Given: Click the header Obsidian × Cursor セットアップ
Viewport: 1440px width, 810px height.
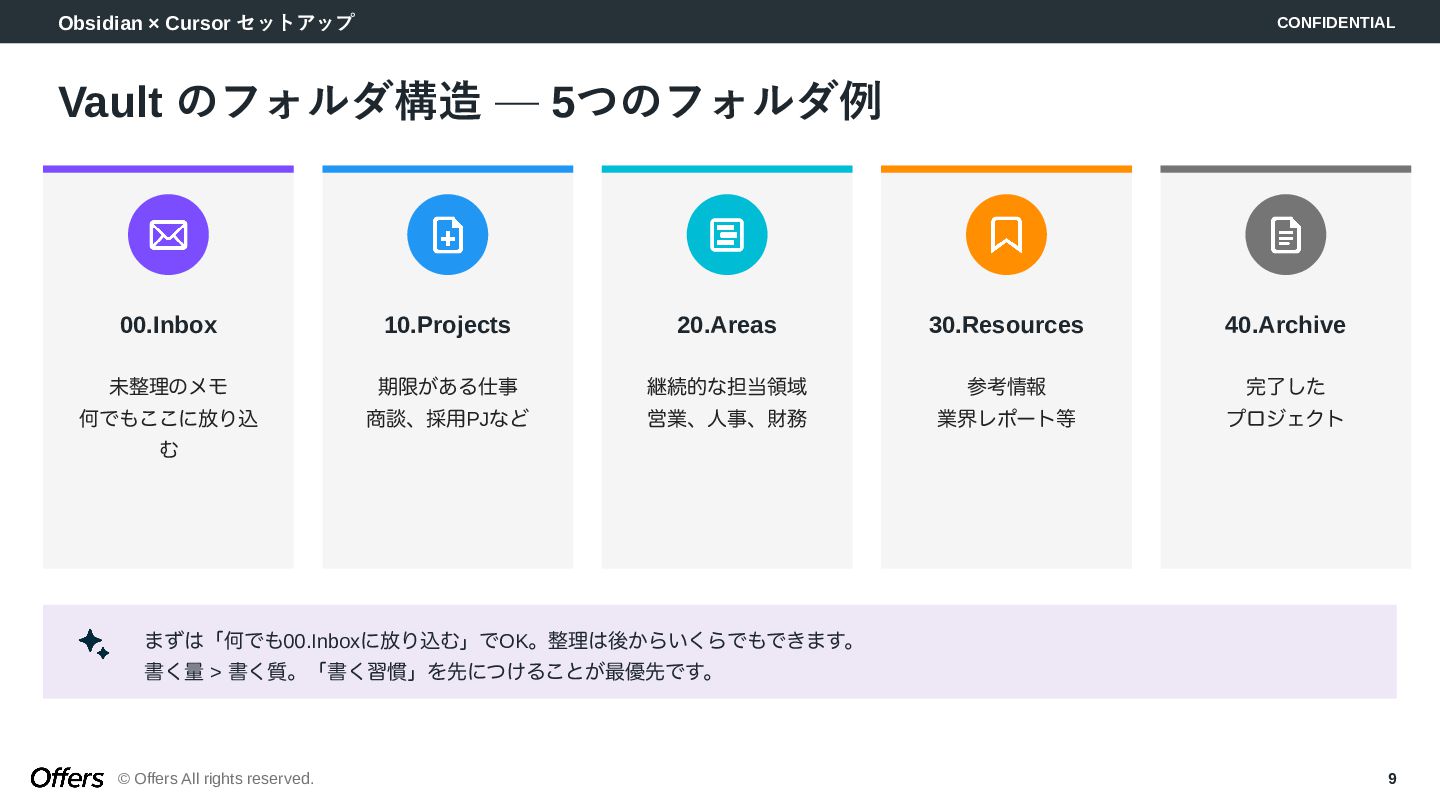Looking at the screenshot, I should tap(206, 22).
